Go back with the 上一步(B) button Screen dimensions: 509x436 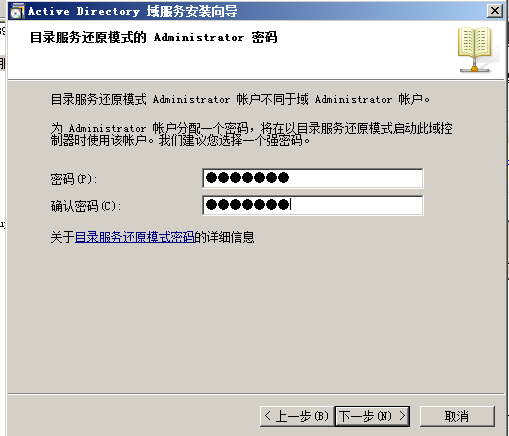coord(296,416)
